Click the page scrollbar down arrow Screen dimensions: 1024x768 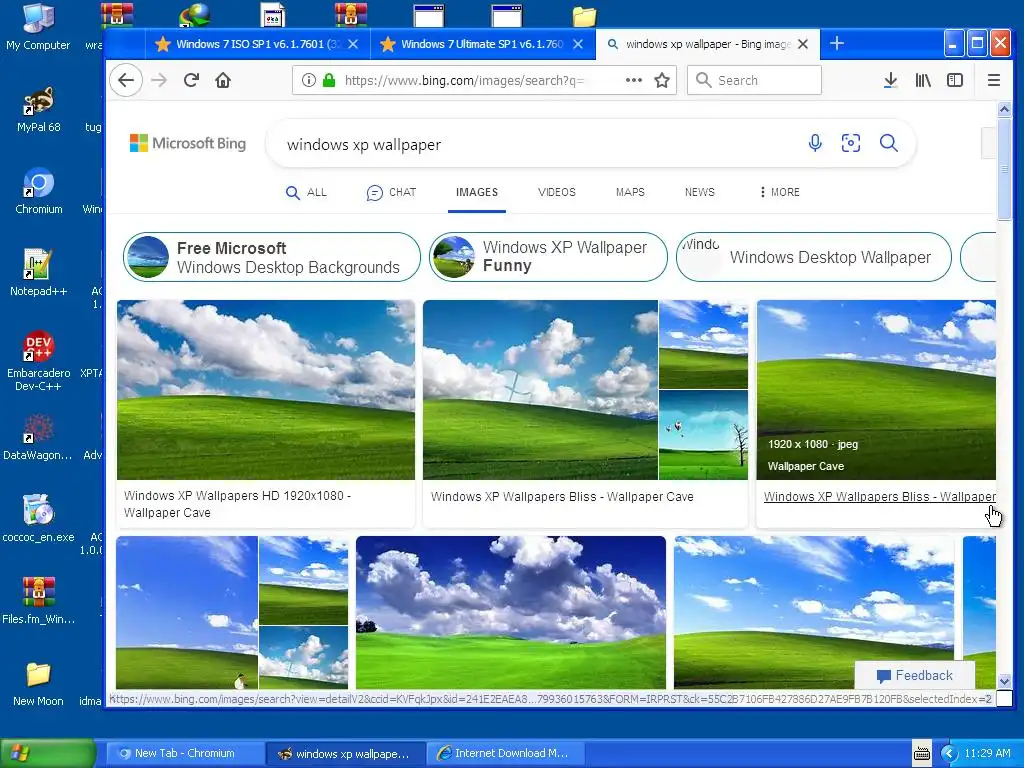tap(1004, 681)
